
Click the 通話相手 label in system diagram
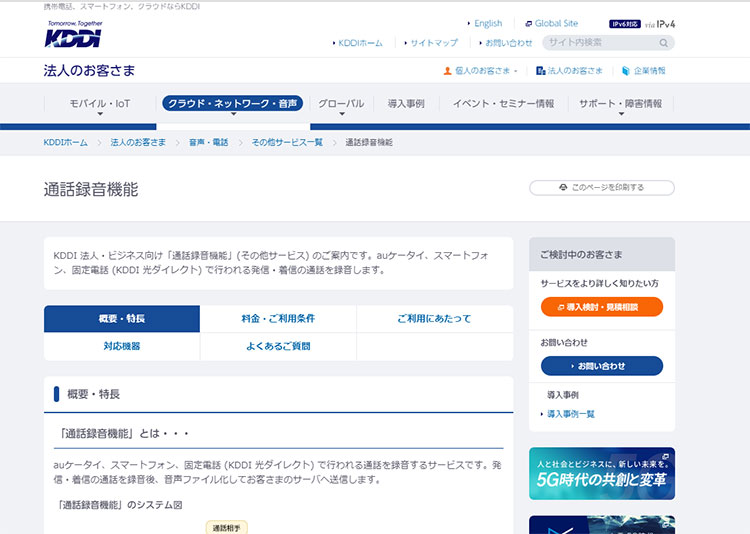point(227,528)
